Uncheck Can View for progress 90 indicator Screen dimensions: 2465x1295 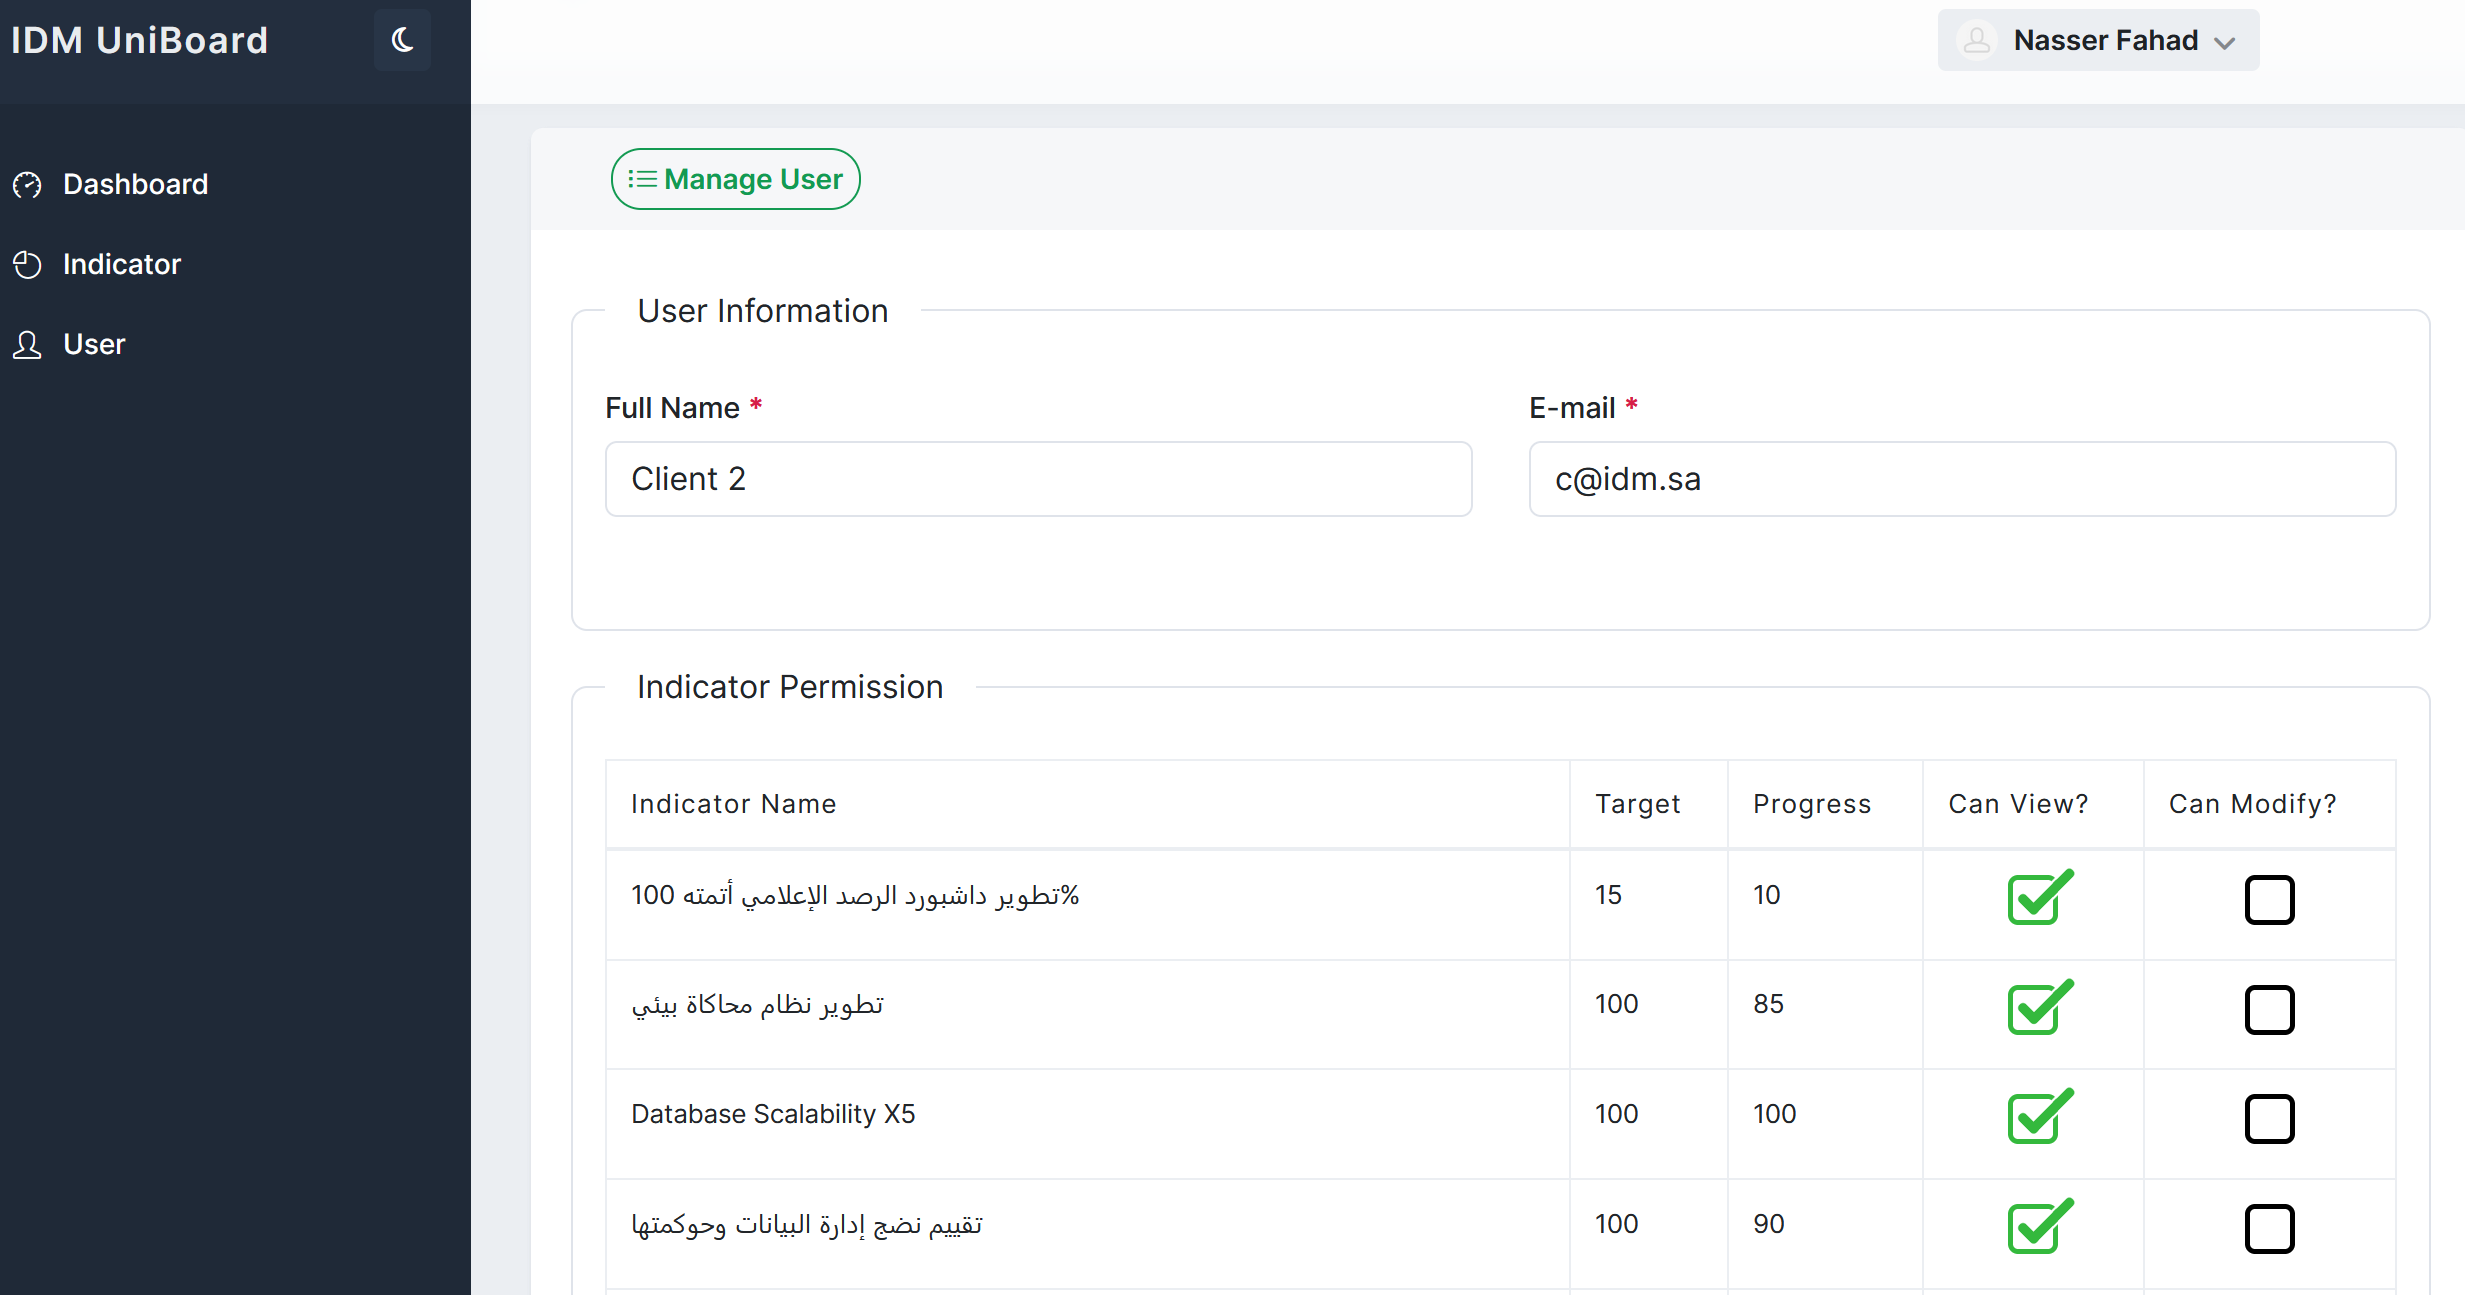2035,1228
